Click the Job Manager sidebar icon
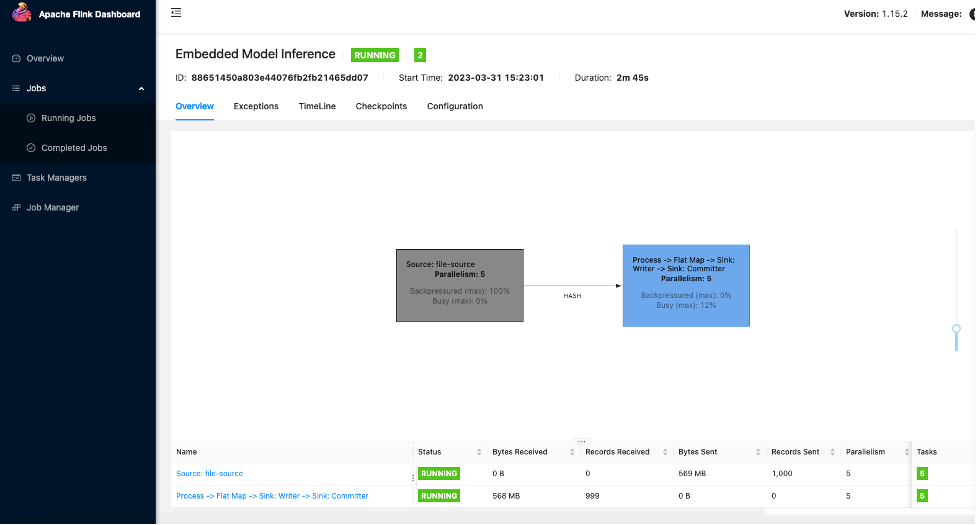 coord(16,207)
